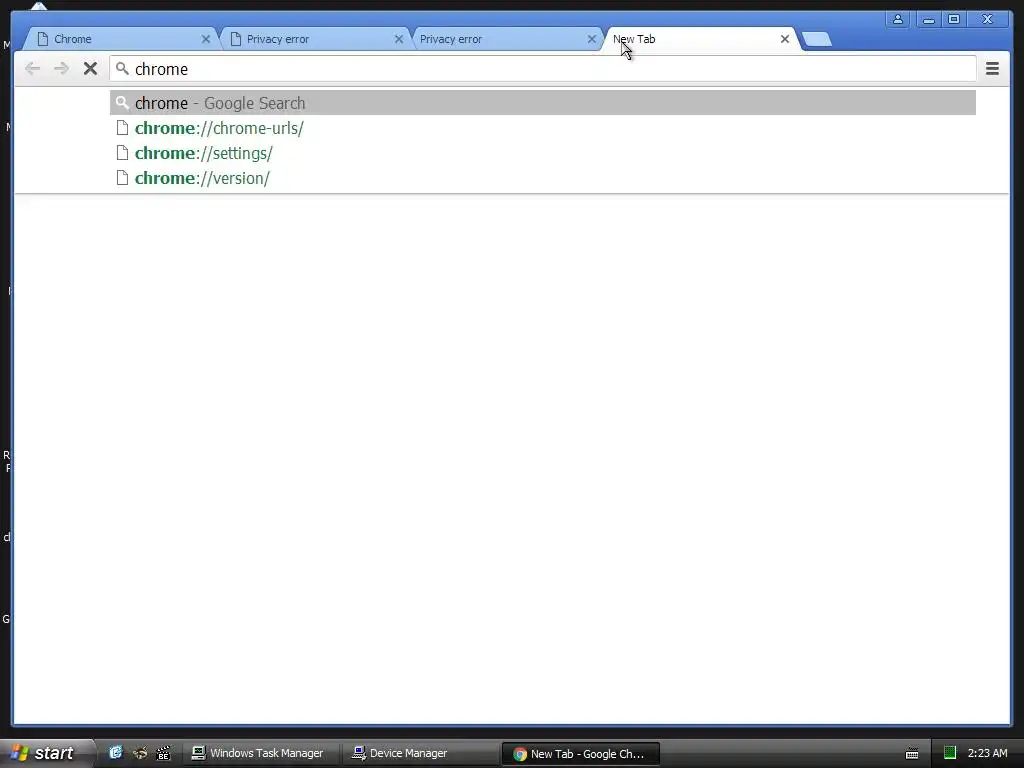Open a new tab with the new-tab button
1024x768 pixels.
click(816, 40)
